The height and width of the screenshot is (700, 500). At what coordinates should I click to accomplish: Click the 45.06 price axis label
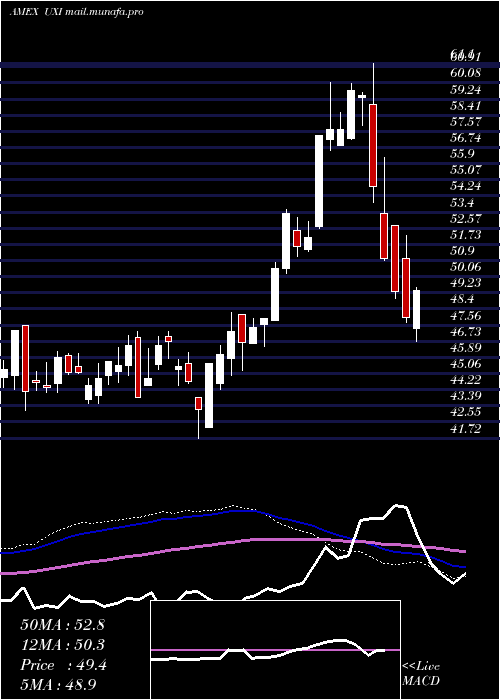coord(466,364)
